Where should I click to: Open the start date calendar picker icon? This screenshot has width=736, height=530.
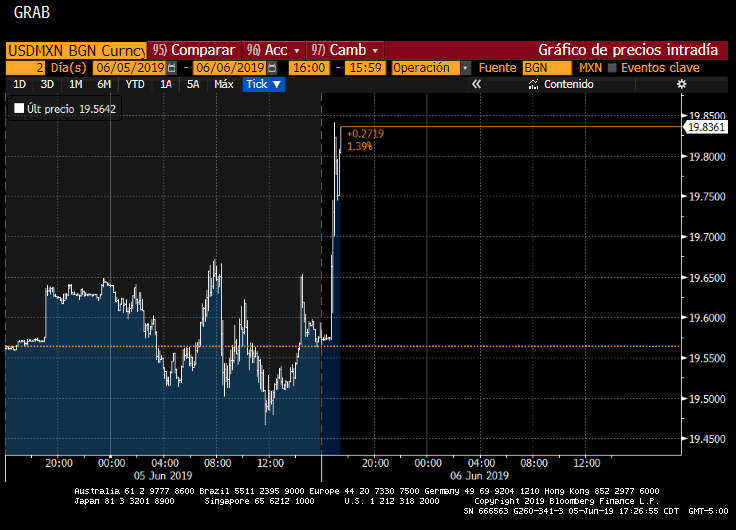click(172, 68)
